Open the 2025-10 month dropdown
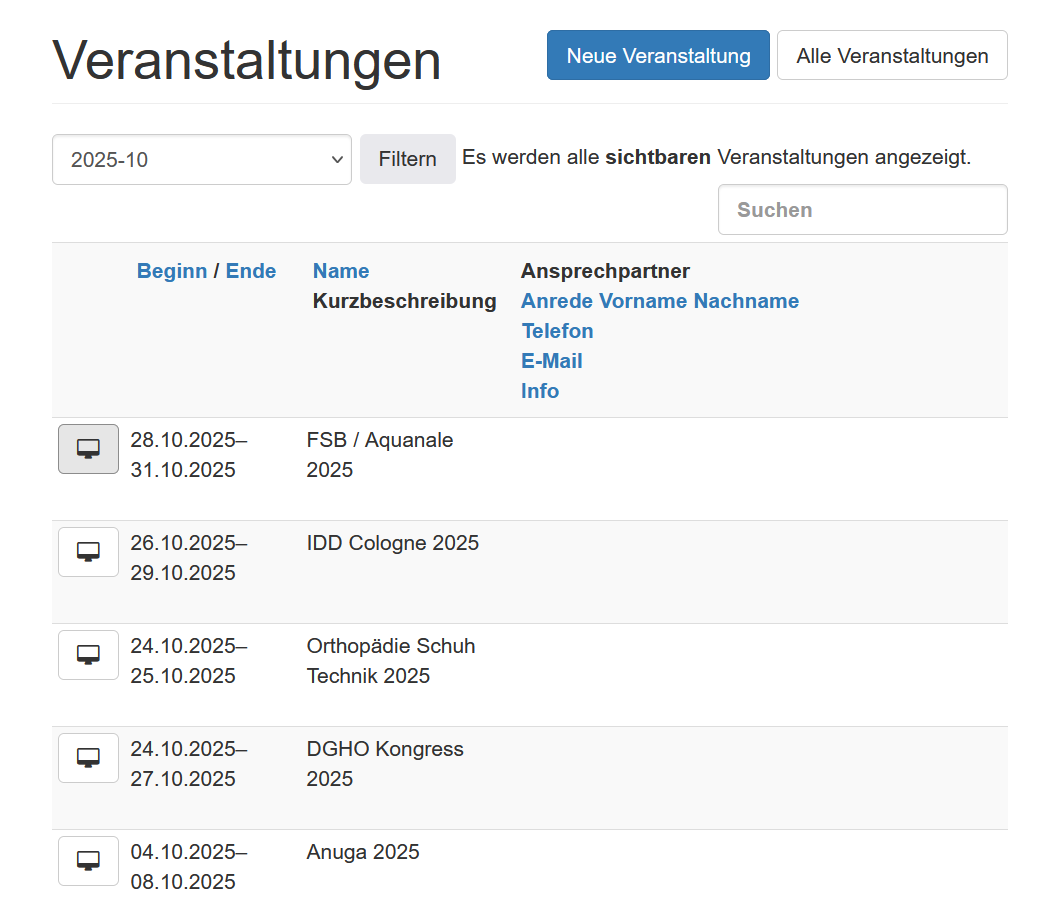 (x=201, y=160)
